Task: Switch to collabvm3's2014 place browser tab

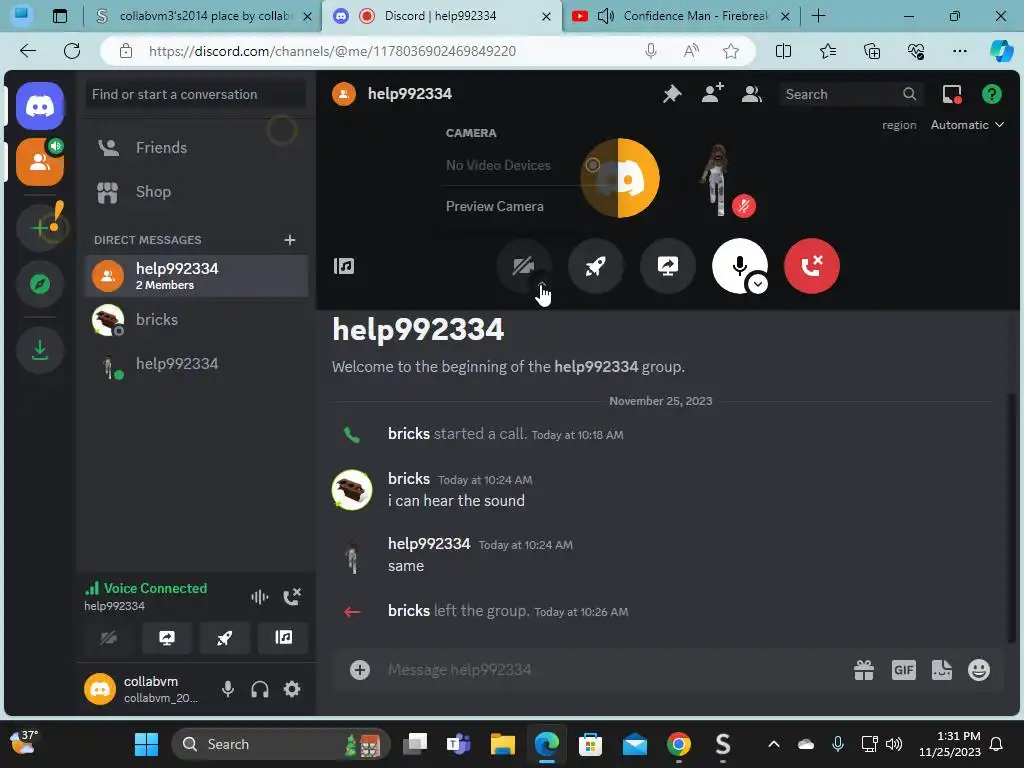Action: coord(203,16)
